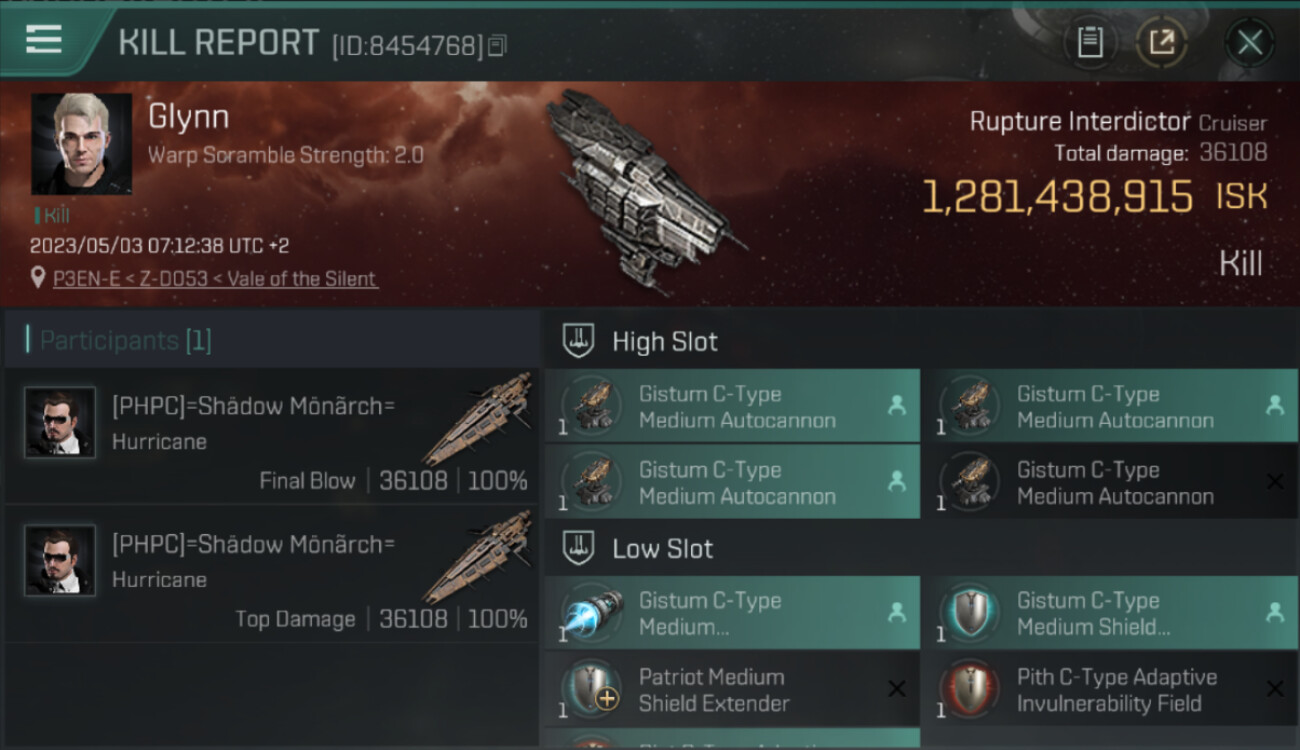Open the hamburger menu in the header
Viewport: 1300px width, 750px height.
pos(44,40)
